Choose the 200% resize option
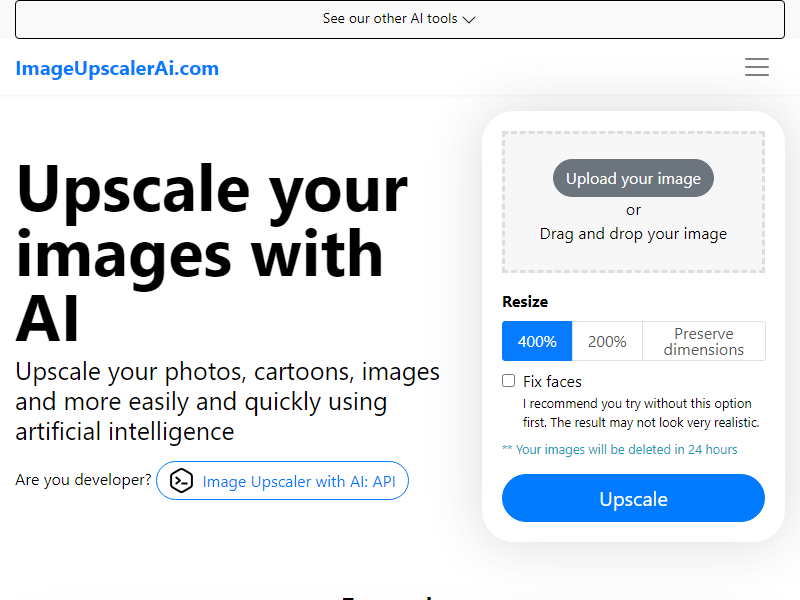This screenshot has height=600, width=800. pyautogui.click(x=607, y=341)
